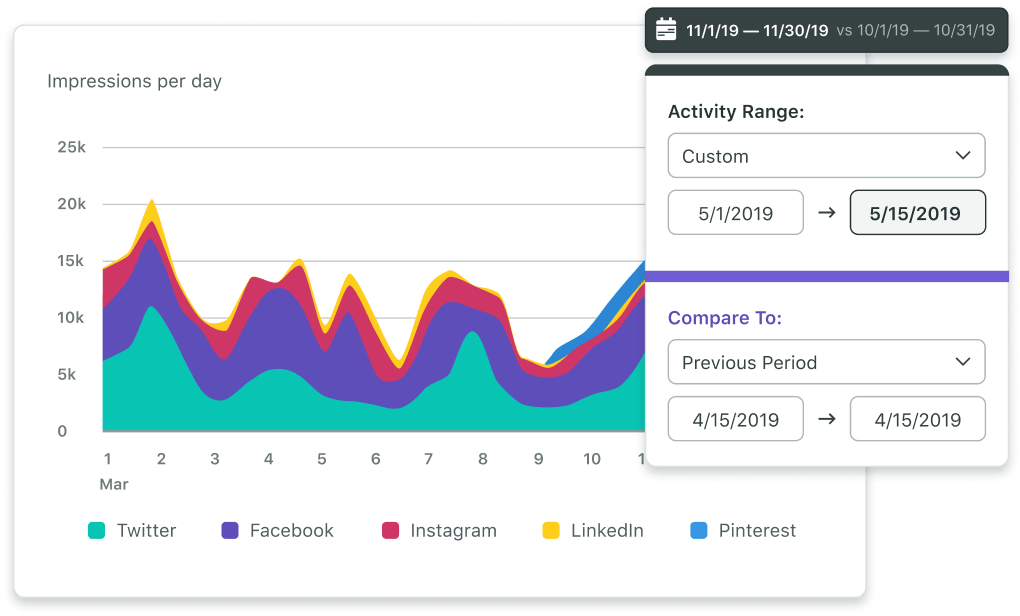Click the 5/1/2019 start date field
The image size is (1020, 616).
pos(735,213)
